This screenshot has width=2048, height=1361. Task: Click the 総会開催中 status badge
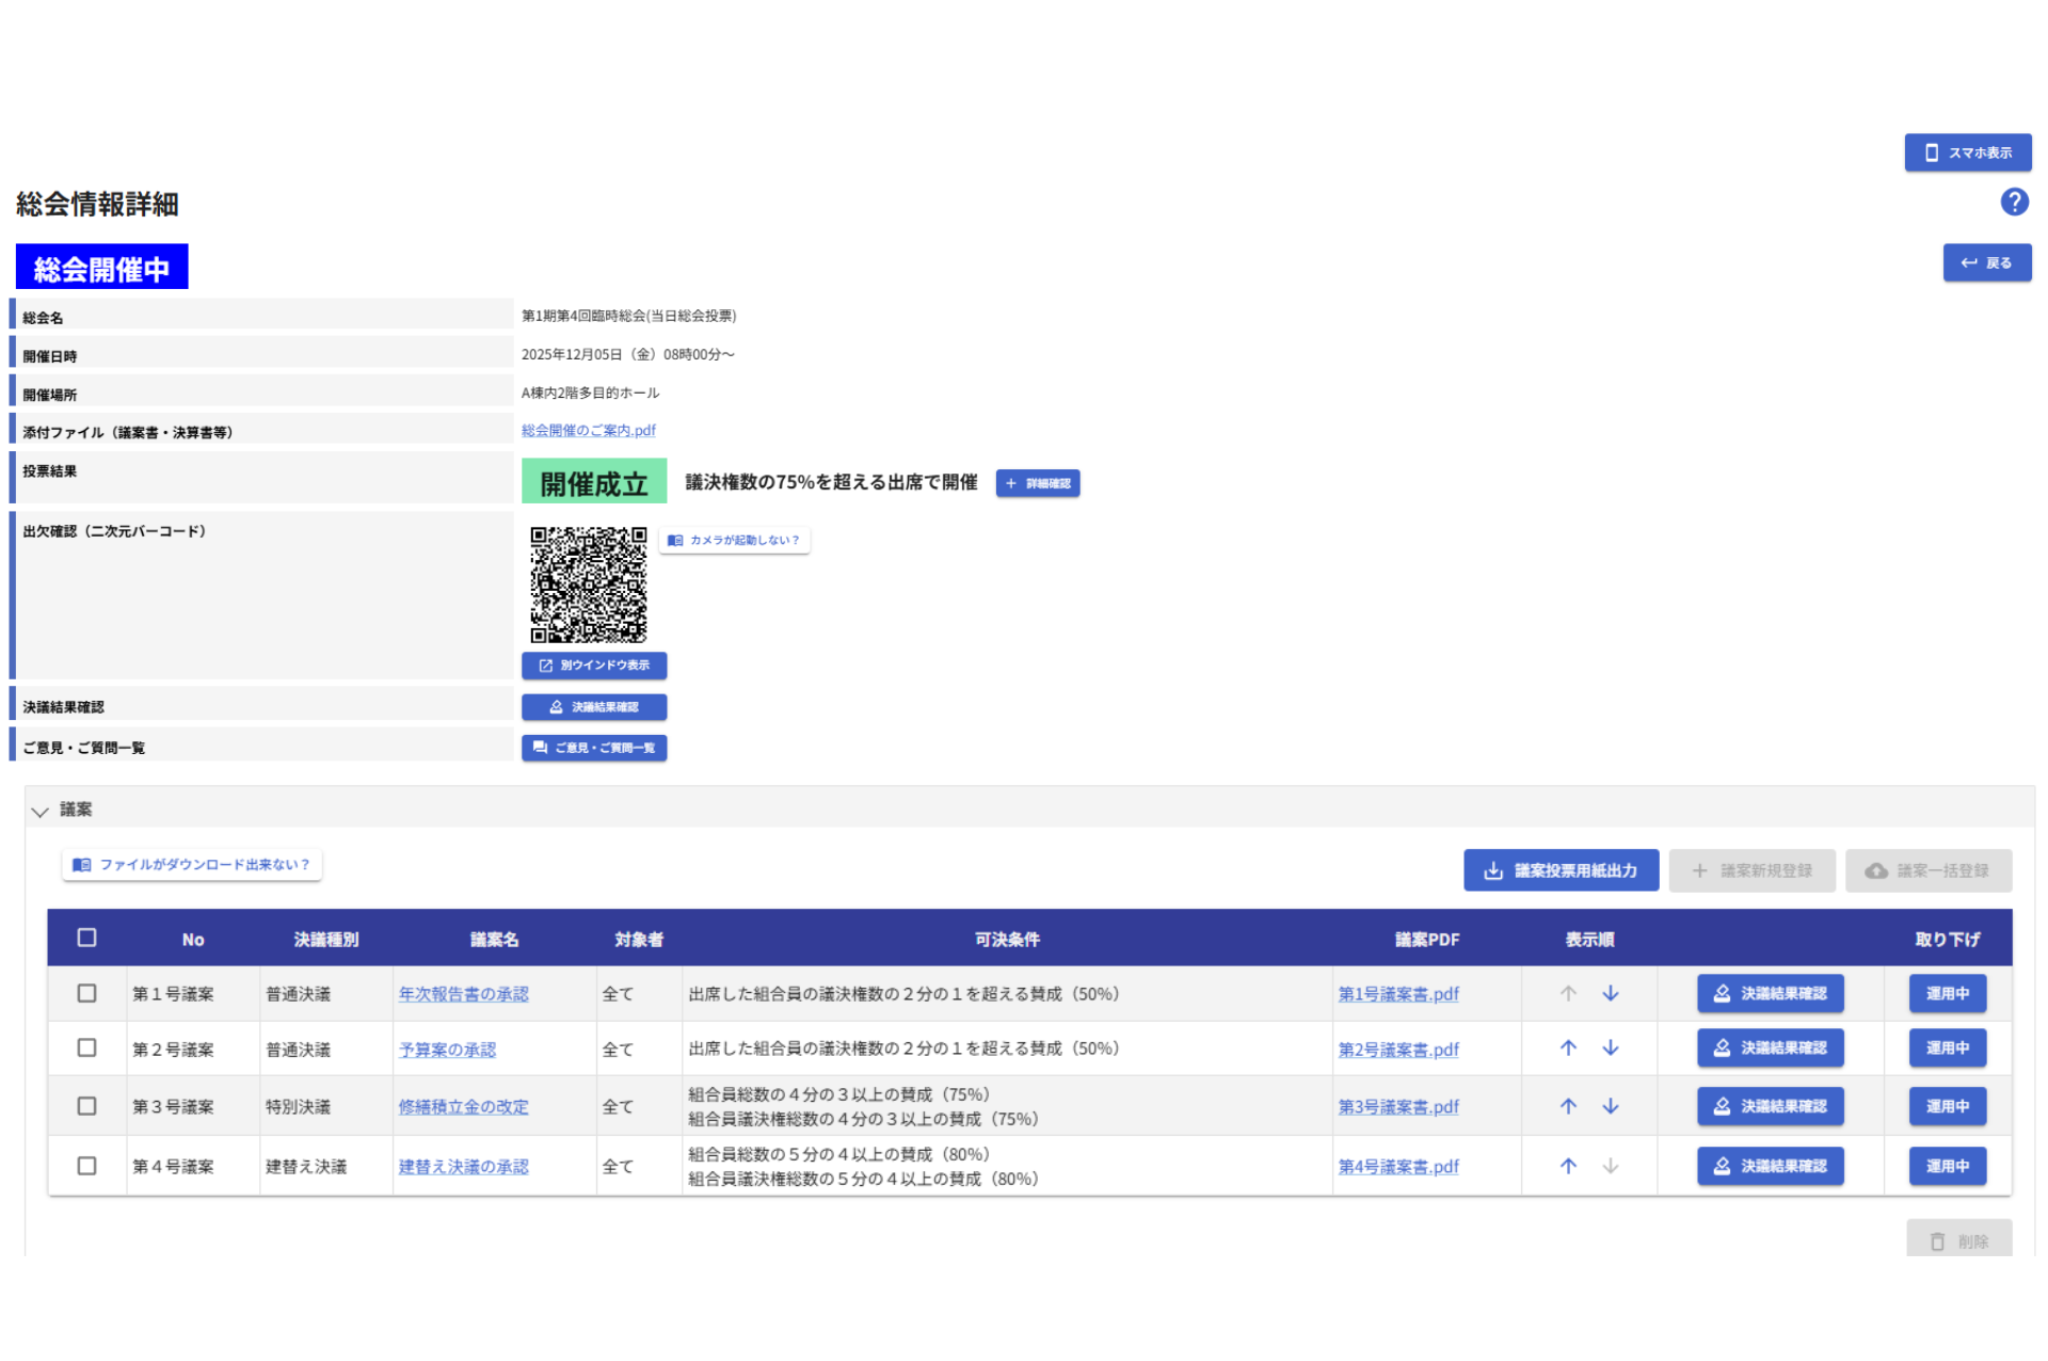tap(102, 267)
